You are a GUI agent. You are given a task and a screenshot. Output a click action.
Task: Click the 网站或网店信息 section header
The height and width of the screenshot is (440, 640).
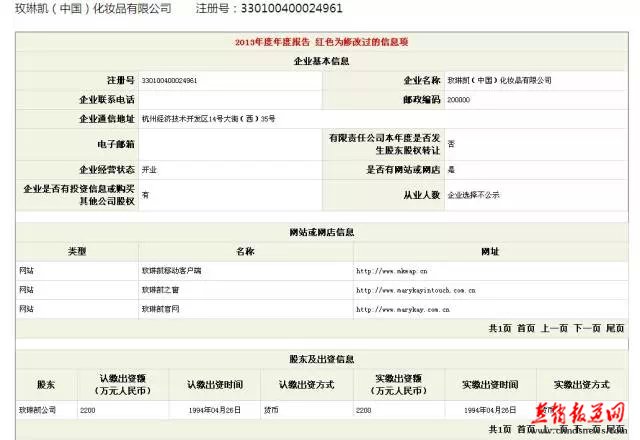(x=322, y=232)
